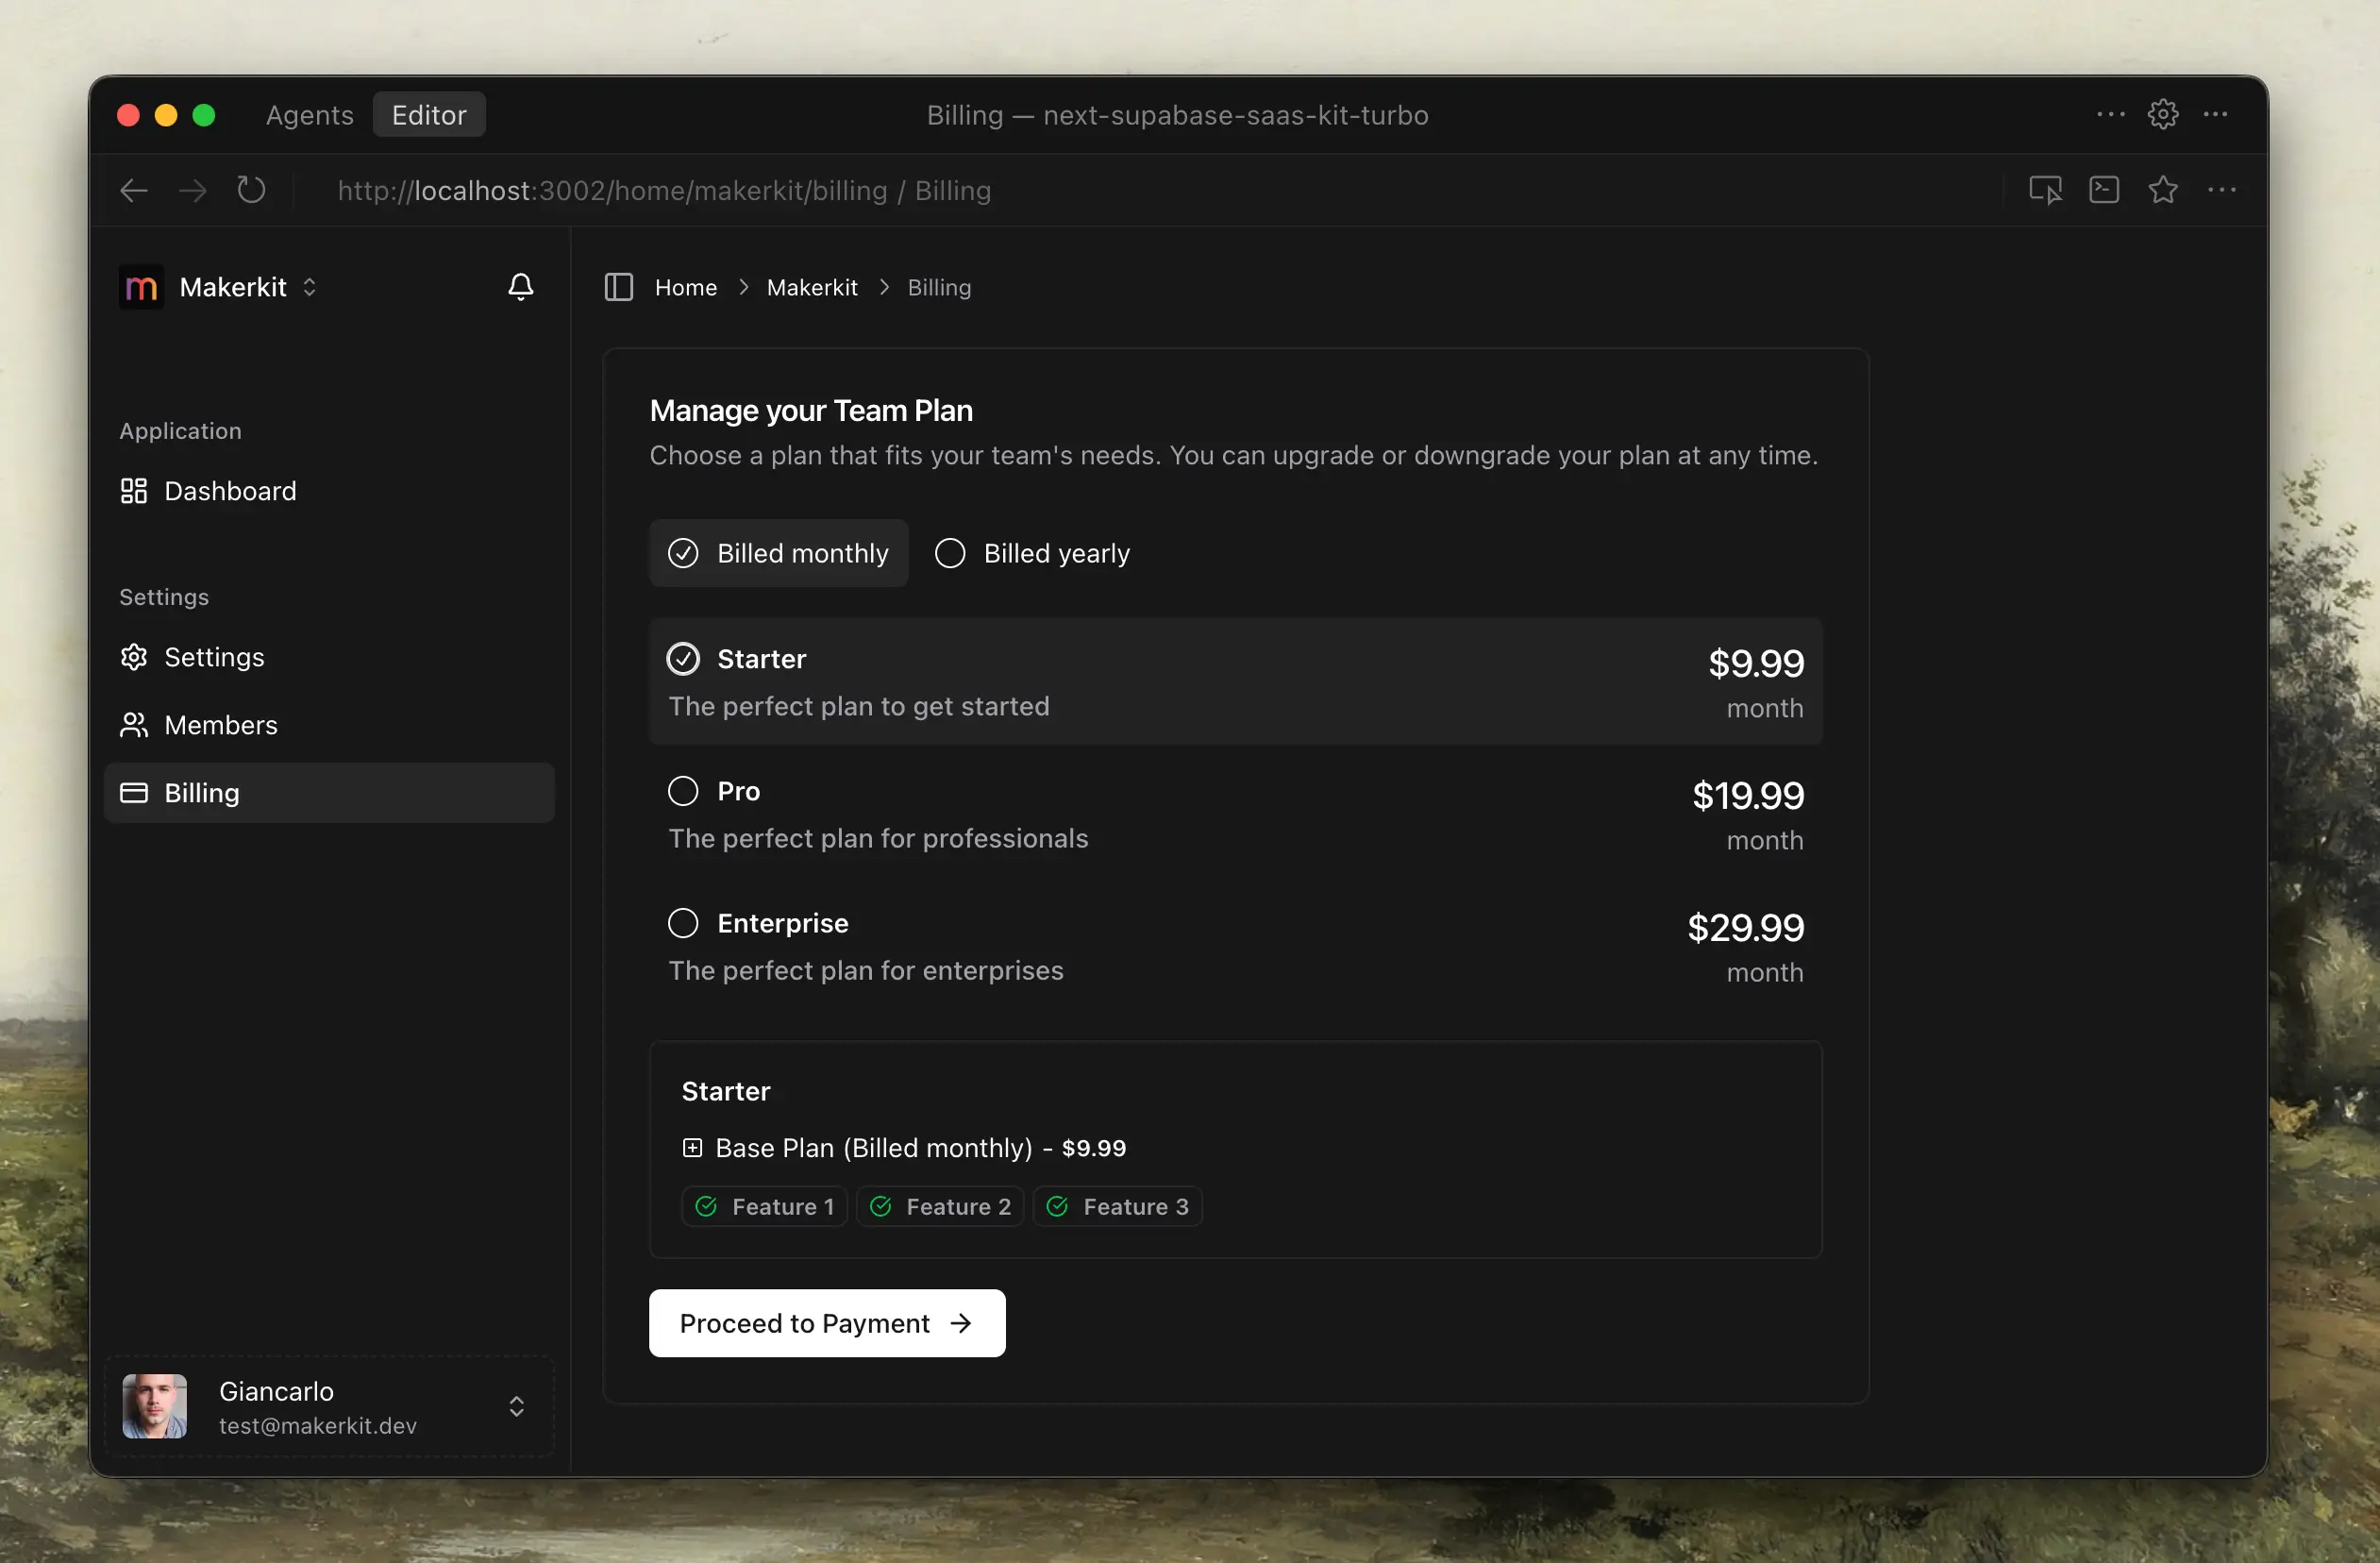
Task: Open the terminal panel icon
Action: point(2103,190)
